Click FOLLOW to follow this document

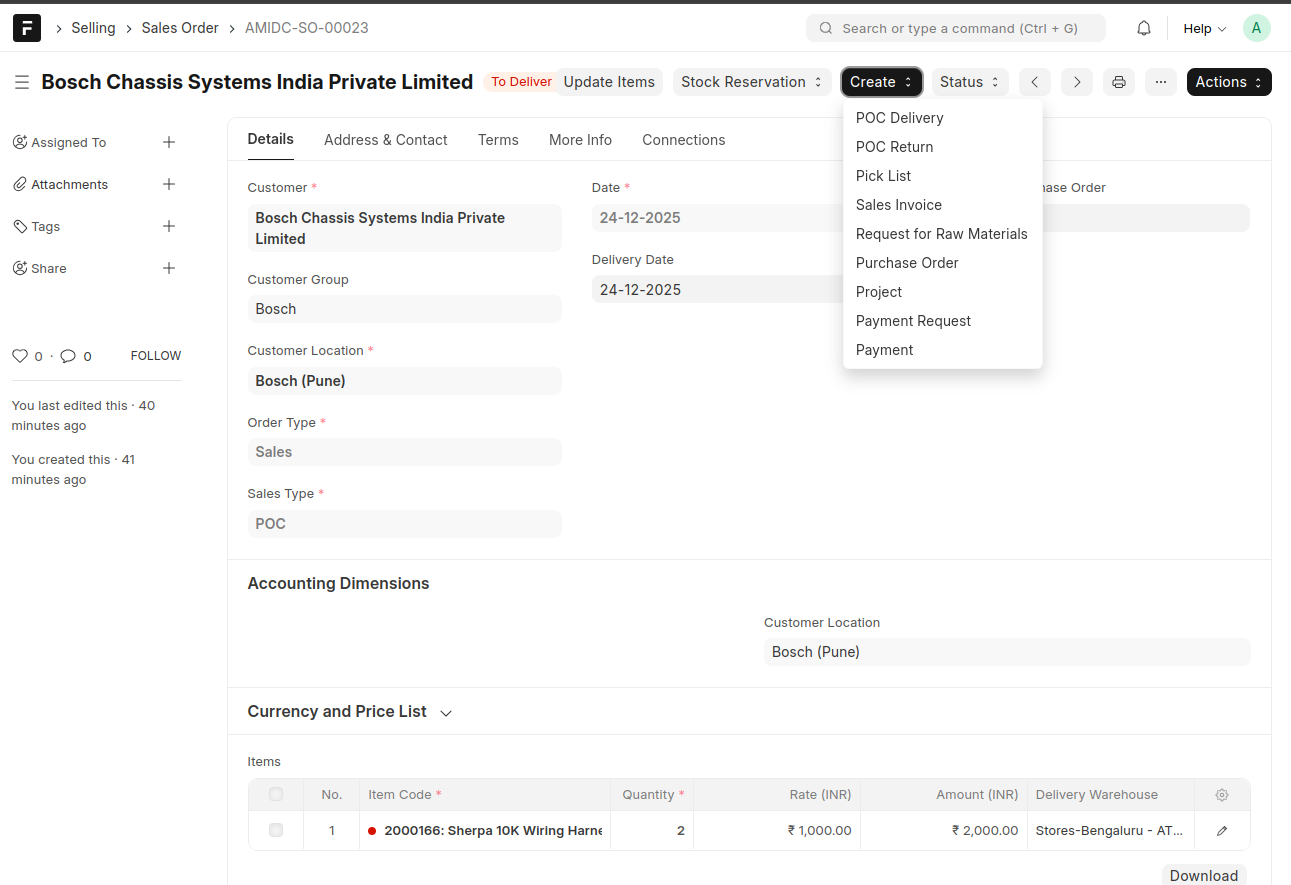155,356
